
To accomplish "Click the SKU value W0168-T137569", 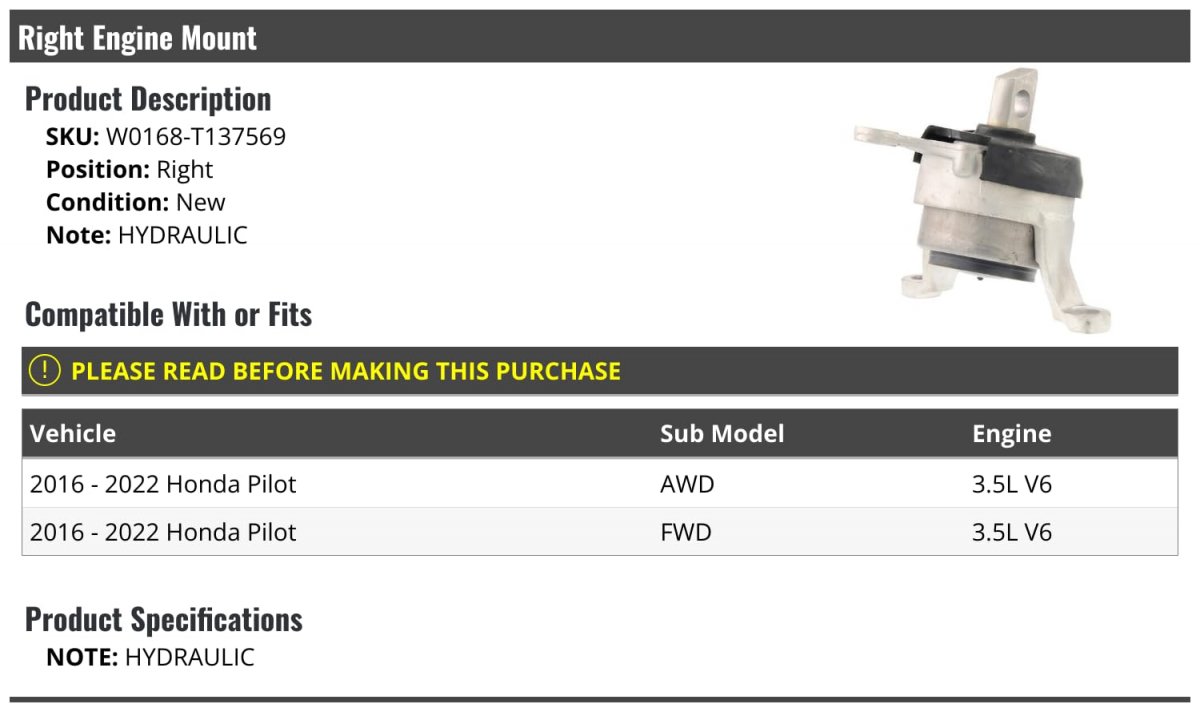I will pos(196,137).
